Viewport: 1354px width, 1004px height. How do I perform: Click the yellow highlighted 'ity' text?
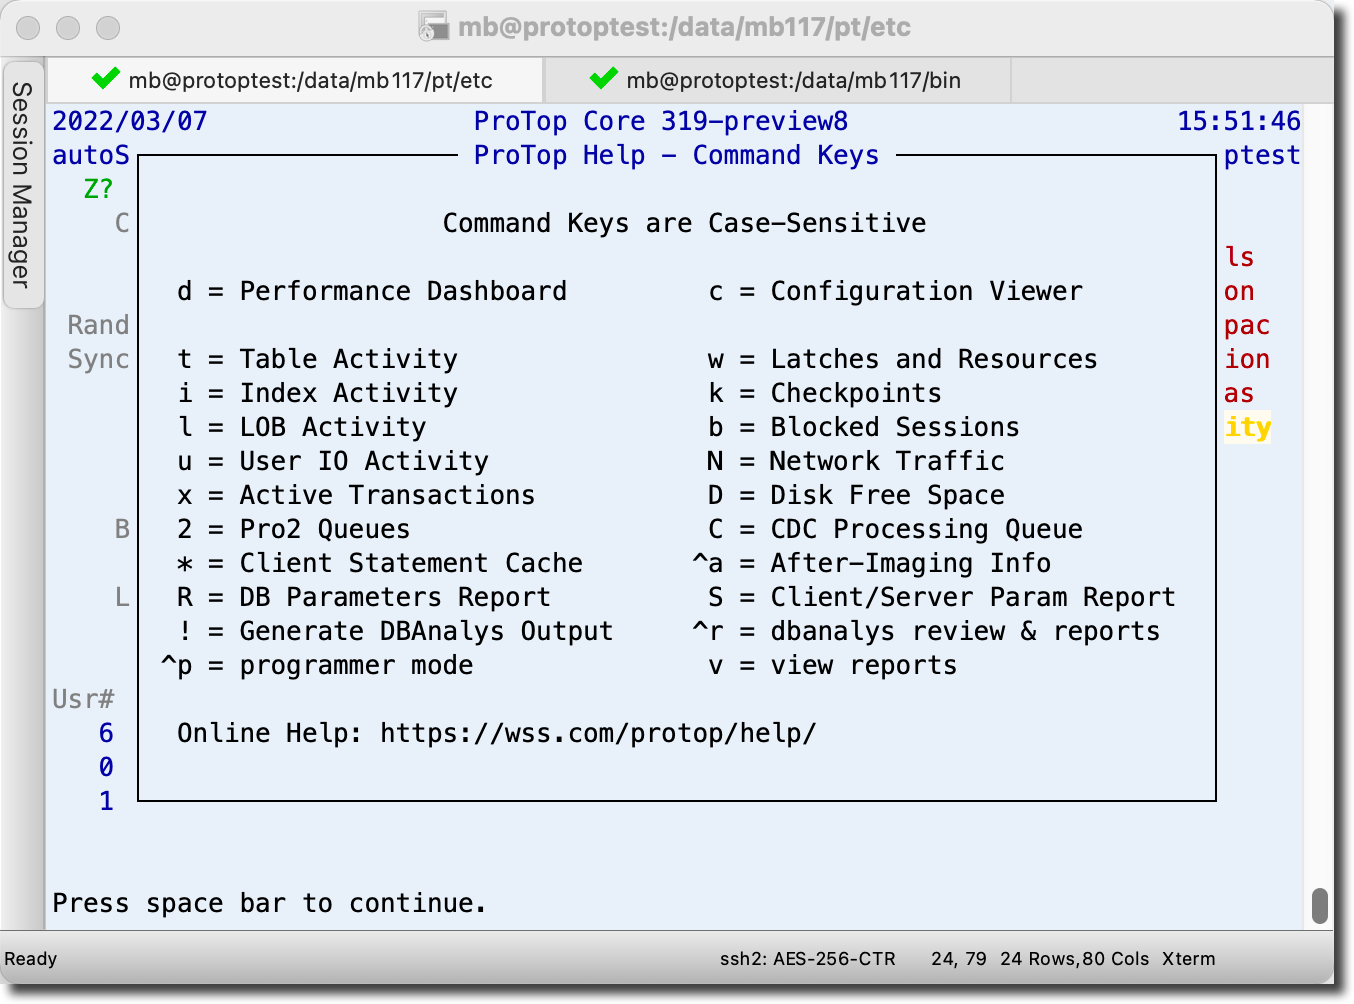pyautogui.click(x=1248, y=428)
